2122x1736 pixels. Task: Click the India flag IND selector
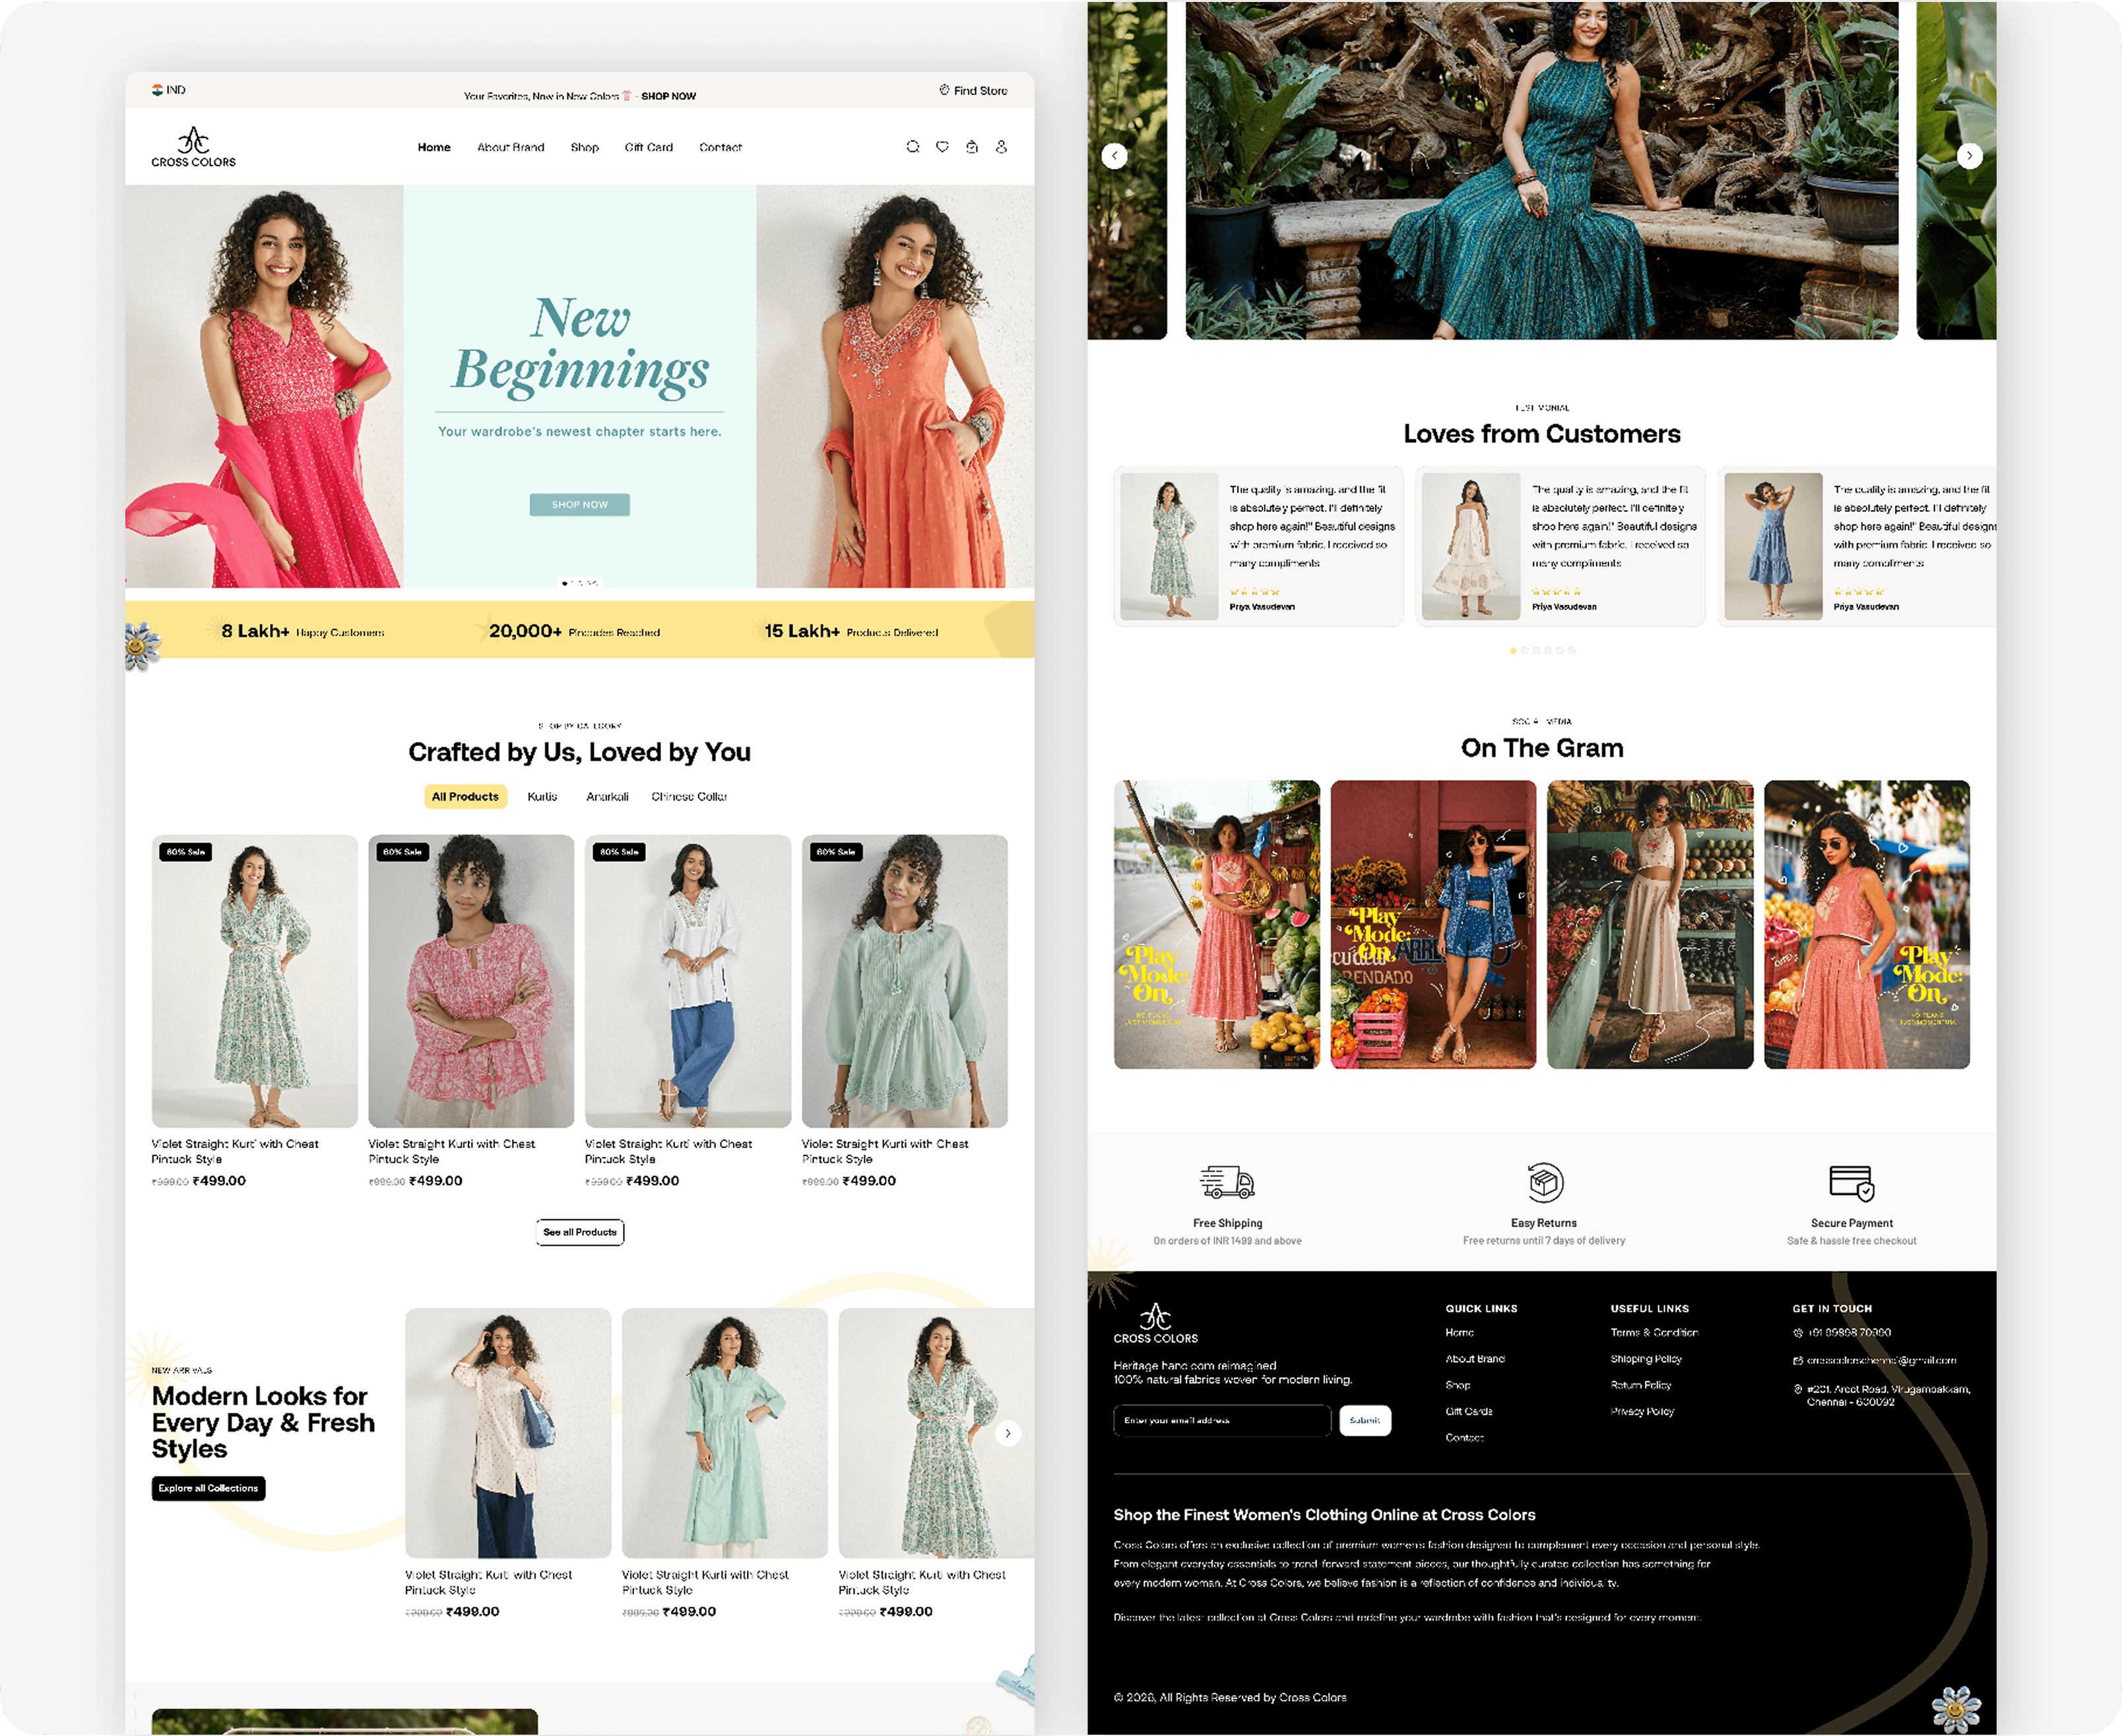point(168,90)
